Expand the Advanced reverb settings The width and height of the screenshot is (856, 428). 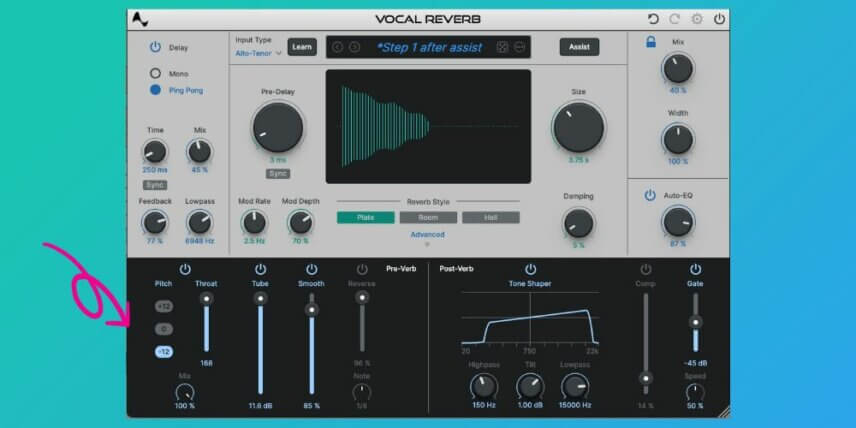point(427,235)
